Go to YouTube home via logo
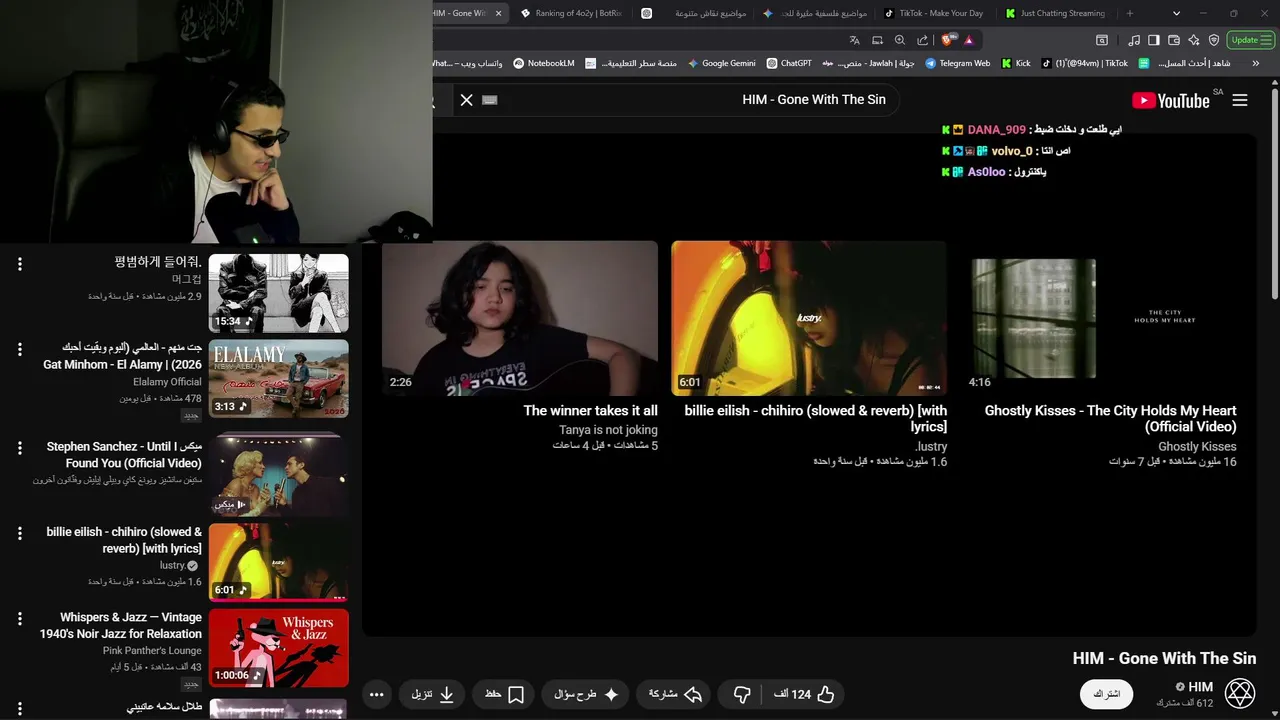 [1171, 100]
